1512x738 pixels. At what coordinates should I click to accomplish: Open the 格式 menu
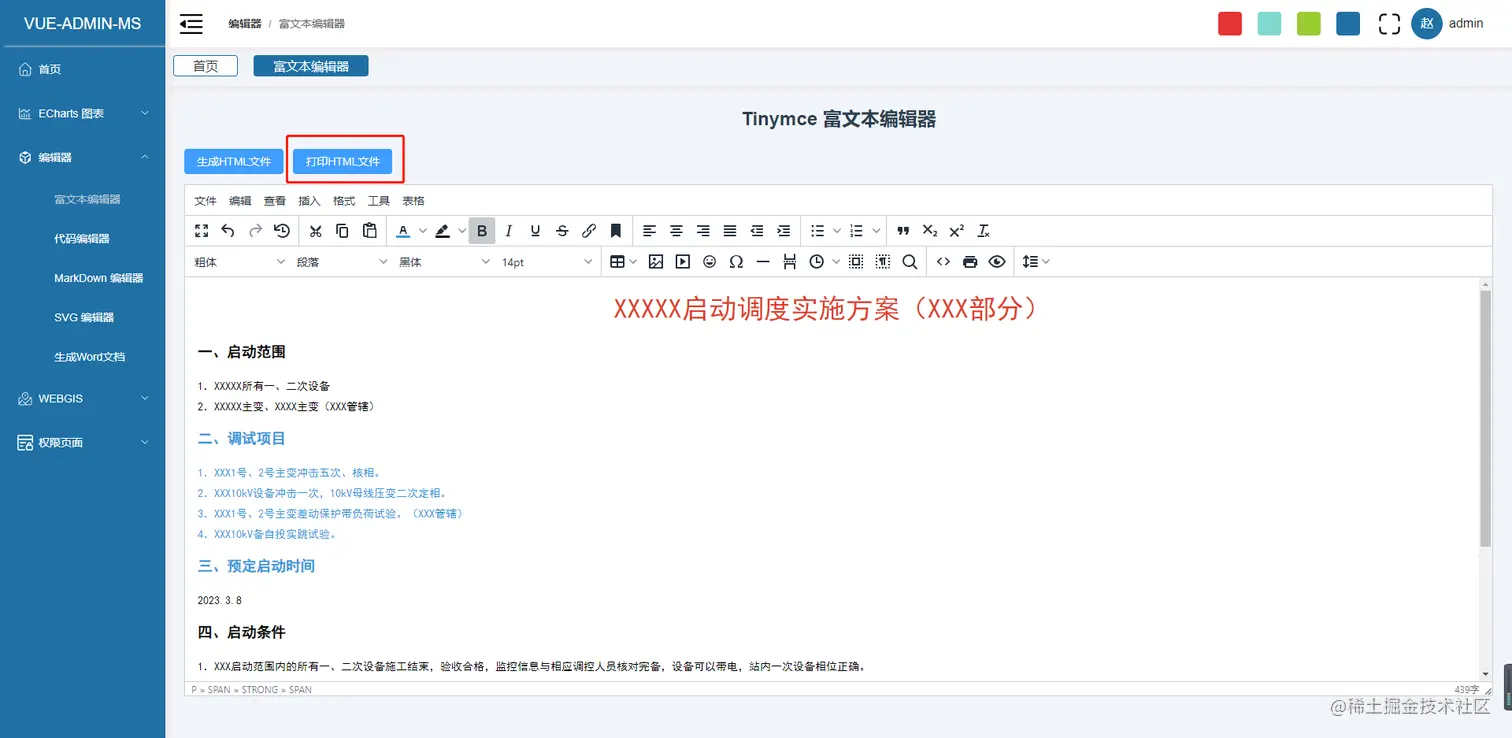344,201
